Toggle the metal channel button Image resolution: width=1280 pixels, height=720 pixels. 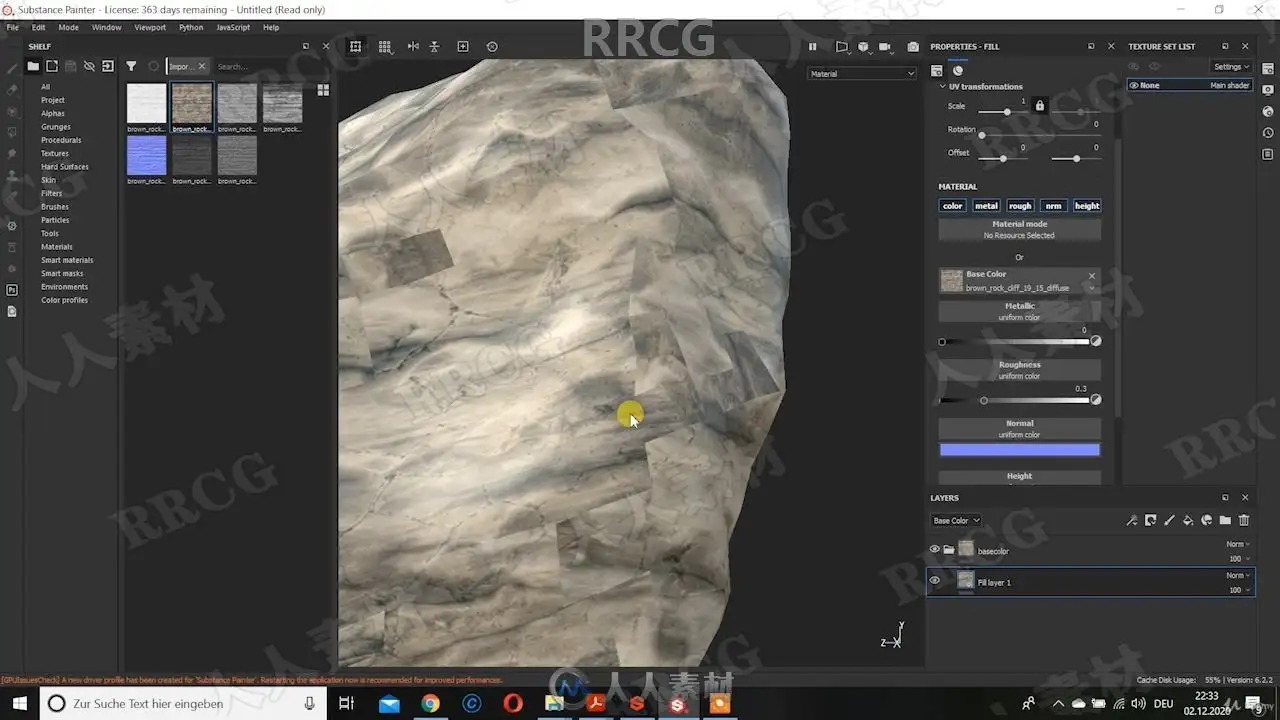tap(986, 206)
